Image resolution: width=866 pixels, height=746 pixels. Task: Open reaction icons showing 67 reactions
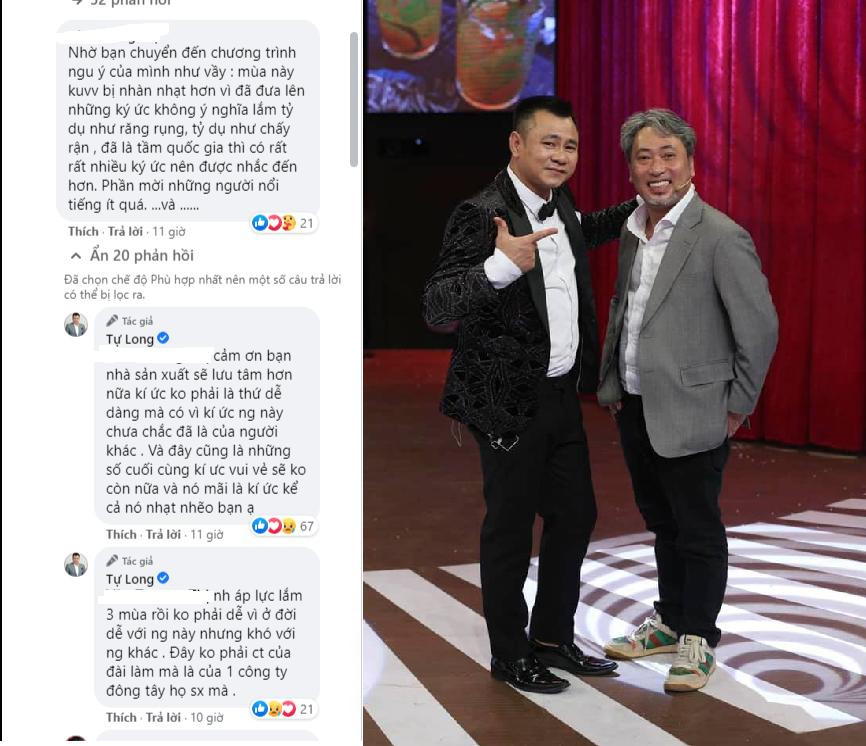[x=274, y=526]
